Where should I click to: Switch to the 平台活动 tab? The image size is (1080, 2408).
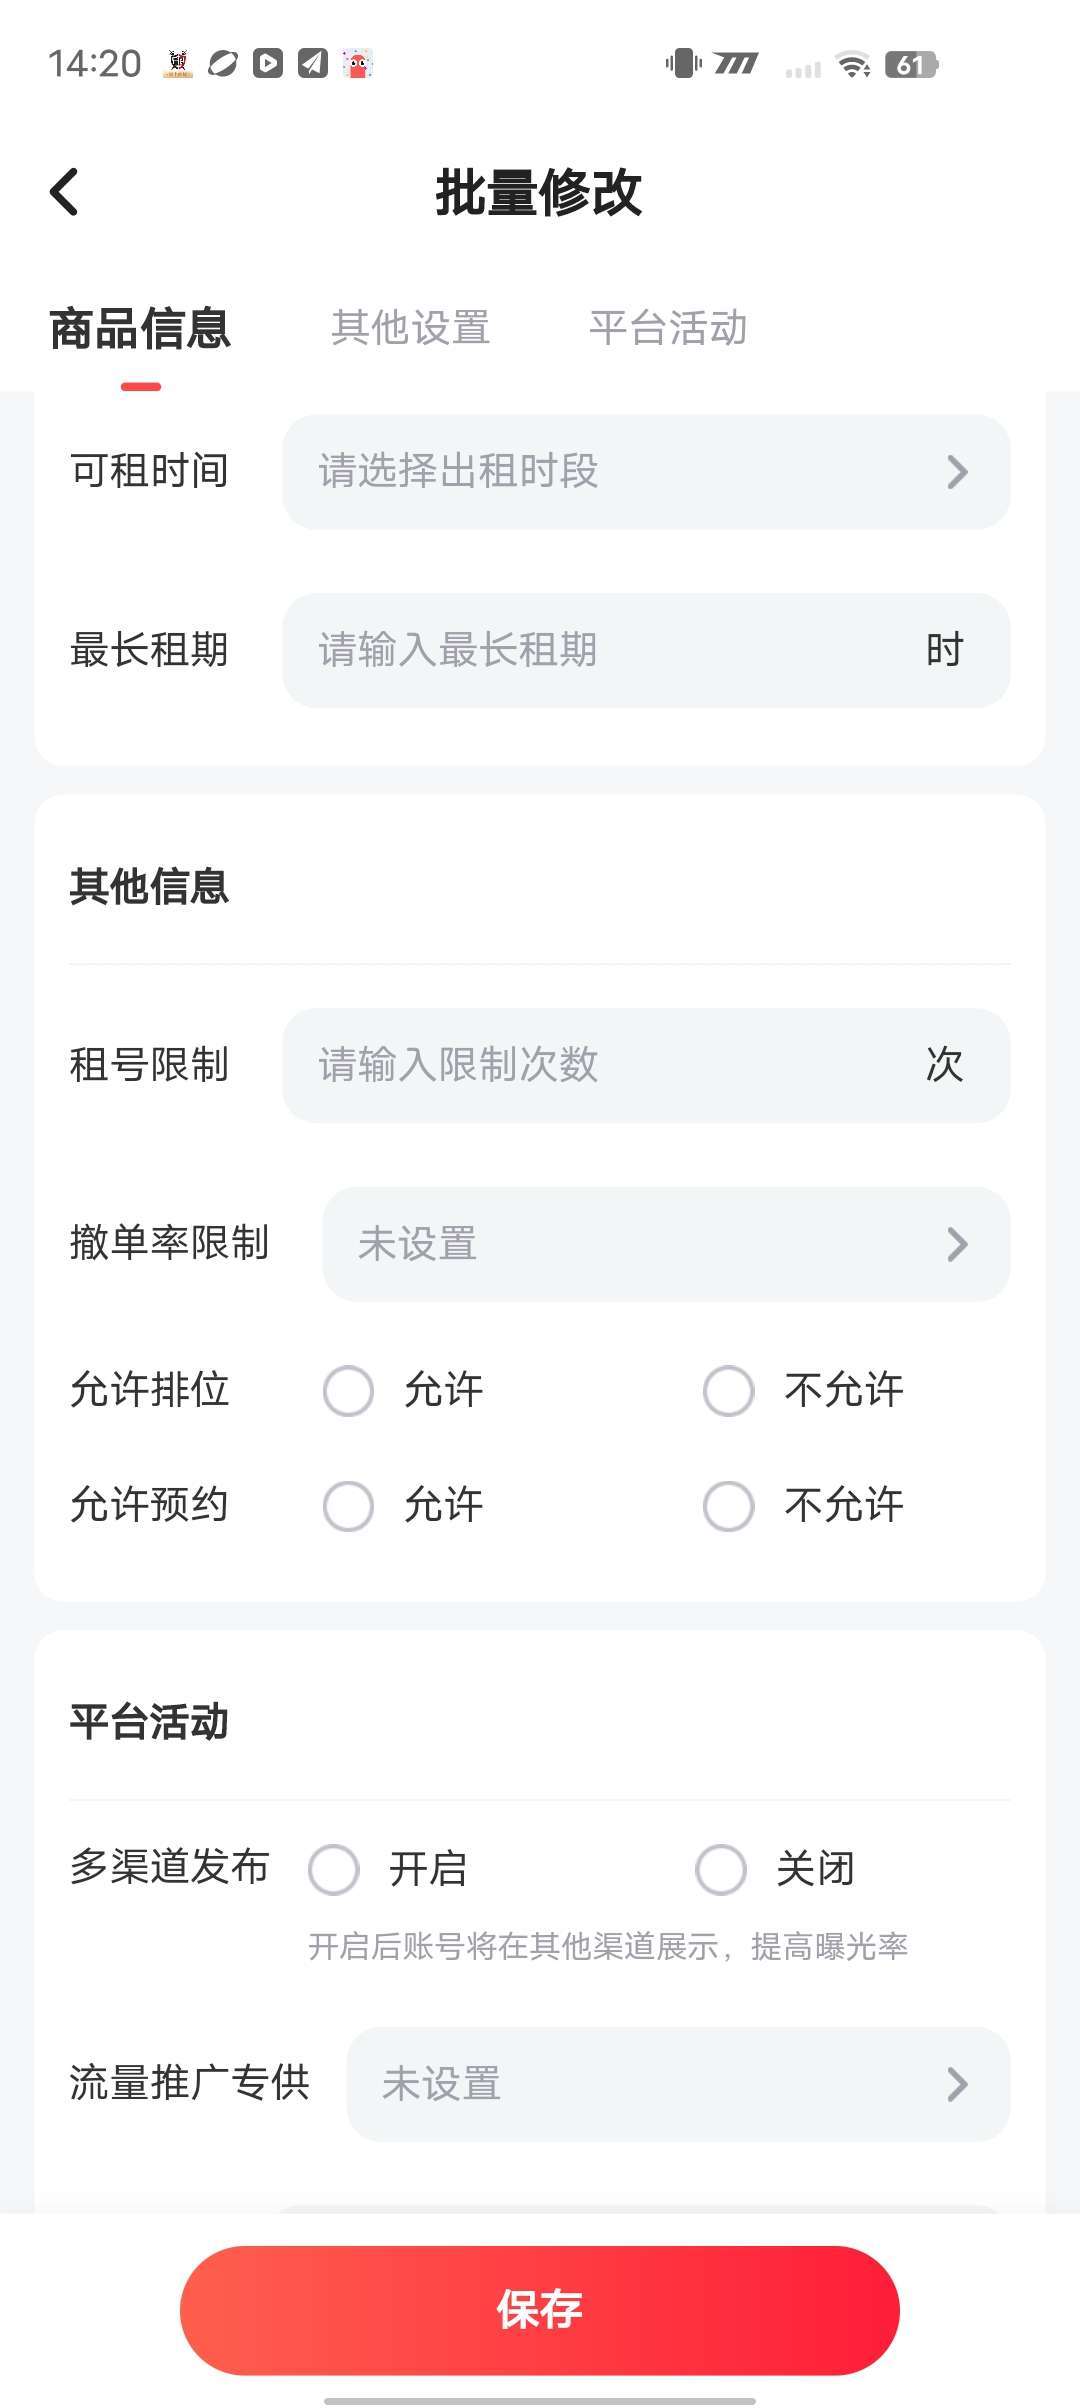point(668,328)
